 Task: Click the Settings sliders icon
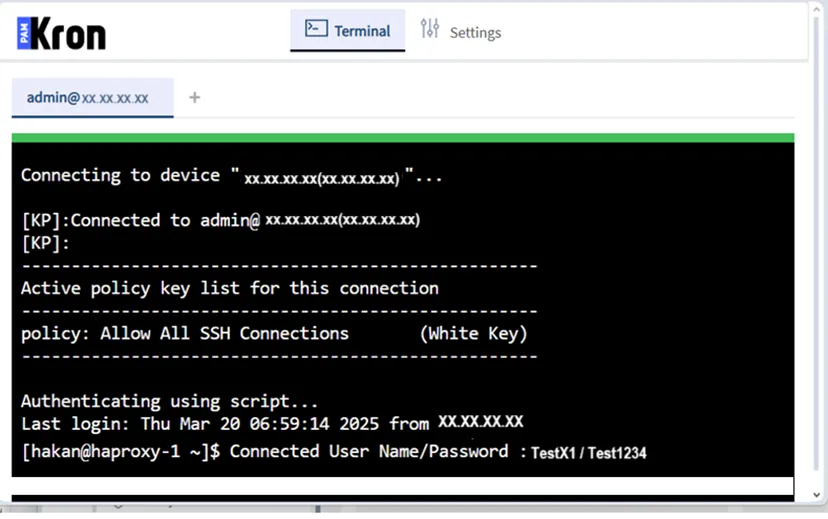(x=429, y=29)
